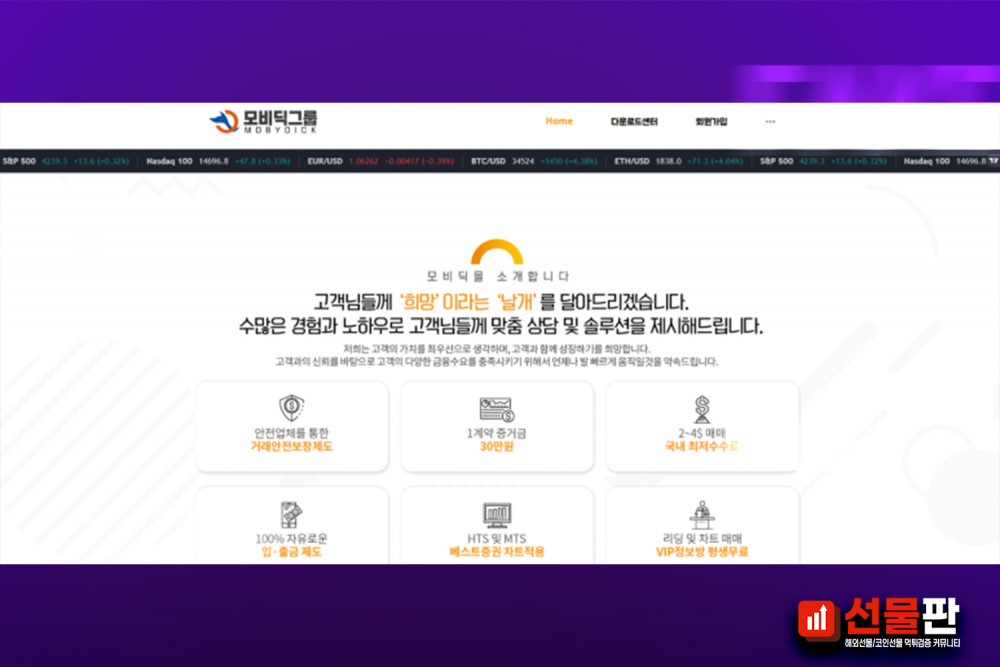1000x667 pixels.
Task: Open the 다운로드센터 menu item
Action: 634,122
